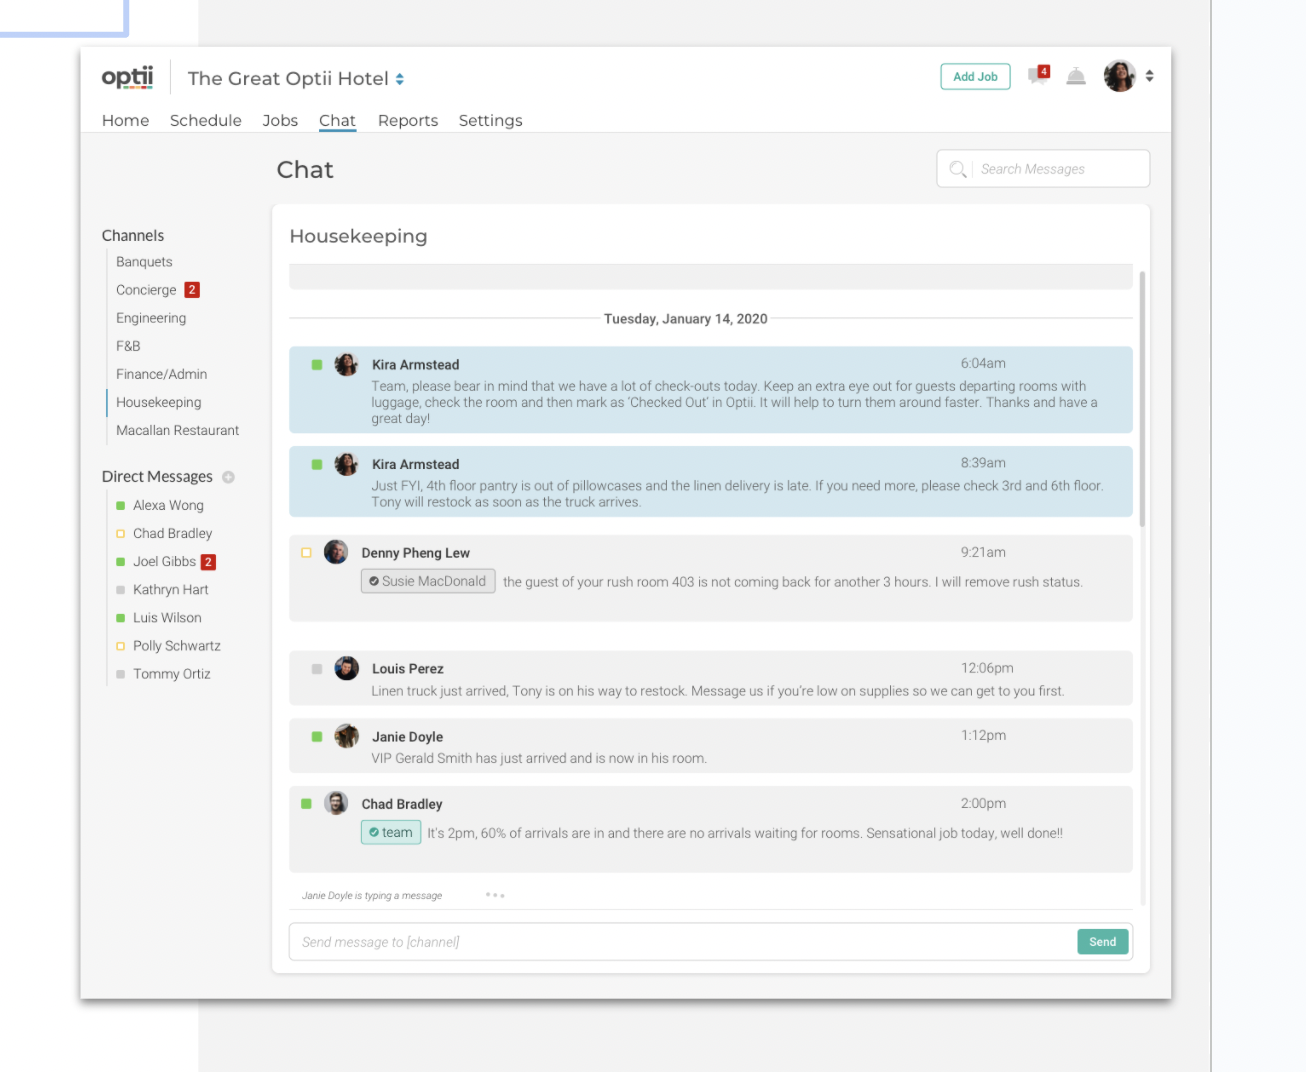This screenshot has height=1072, width=1306.
Task: Click Kira Armstead name on 8:39am message
Action: click(415, 464)
